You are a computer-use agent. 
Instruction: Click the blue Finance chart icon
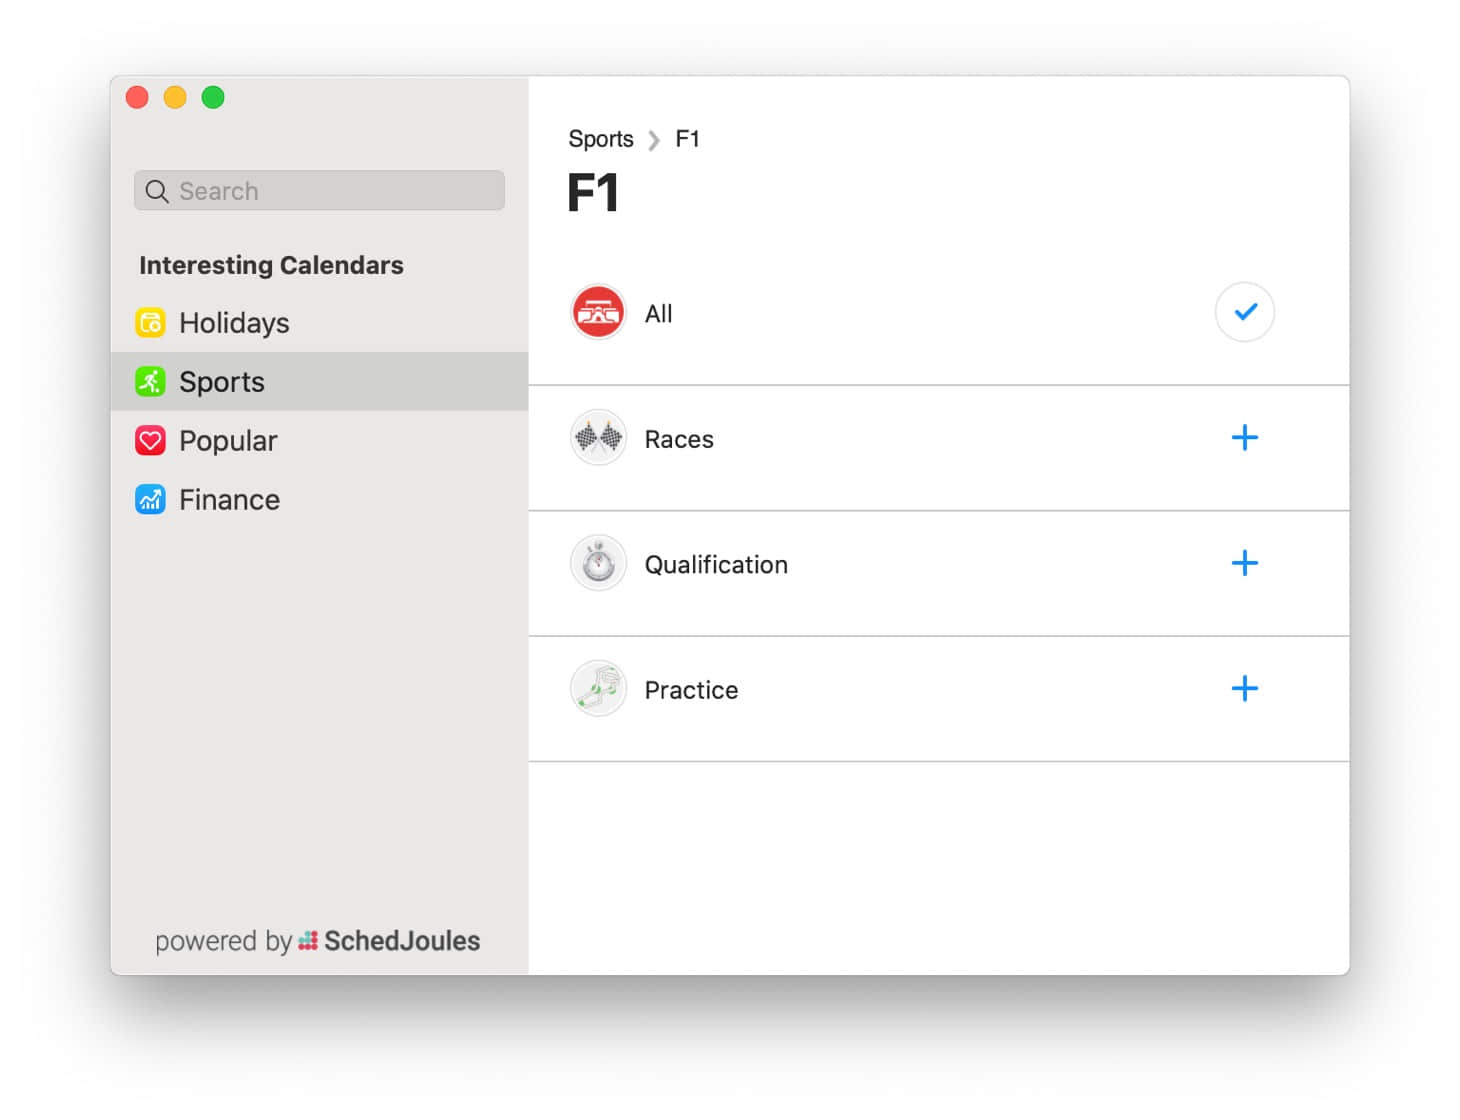pos(150,499)
